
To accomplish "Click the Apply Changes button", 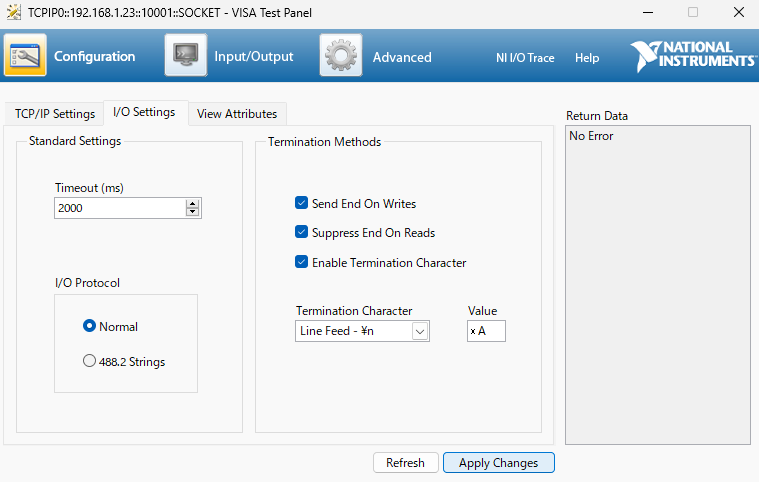I will click(499, 463).
